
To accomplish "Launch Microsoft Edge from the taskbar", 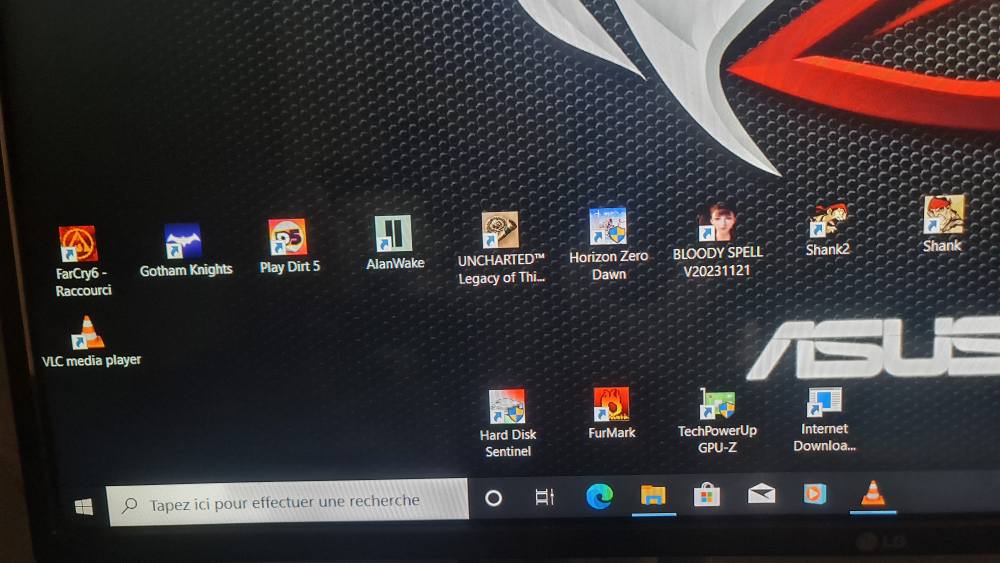I will click(x=599, y=496).
